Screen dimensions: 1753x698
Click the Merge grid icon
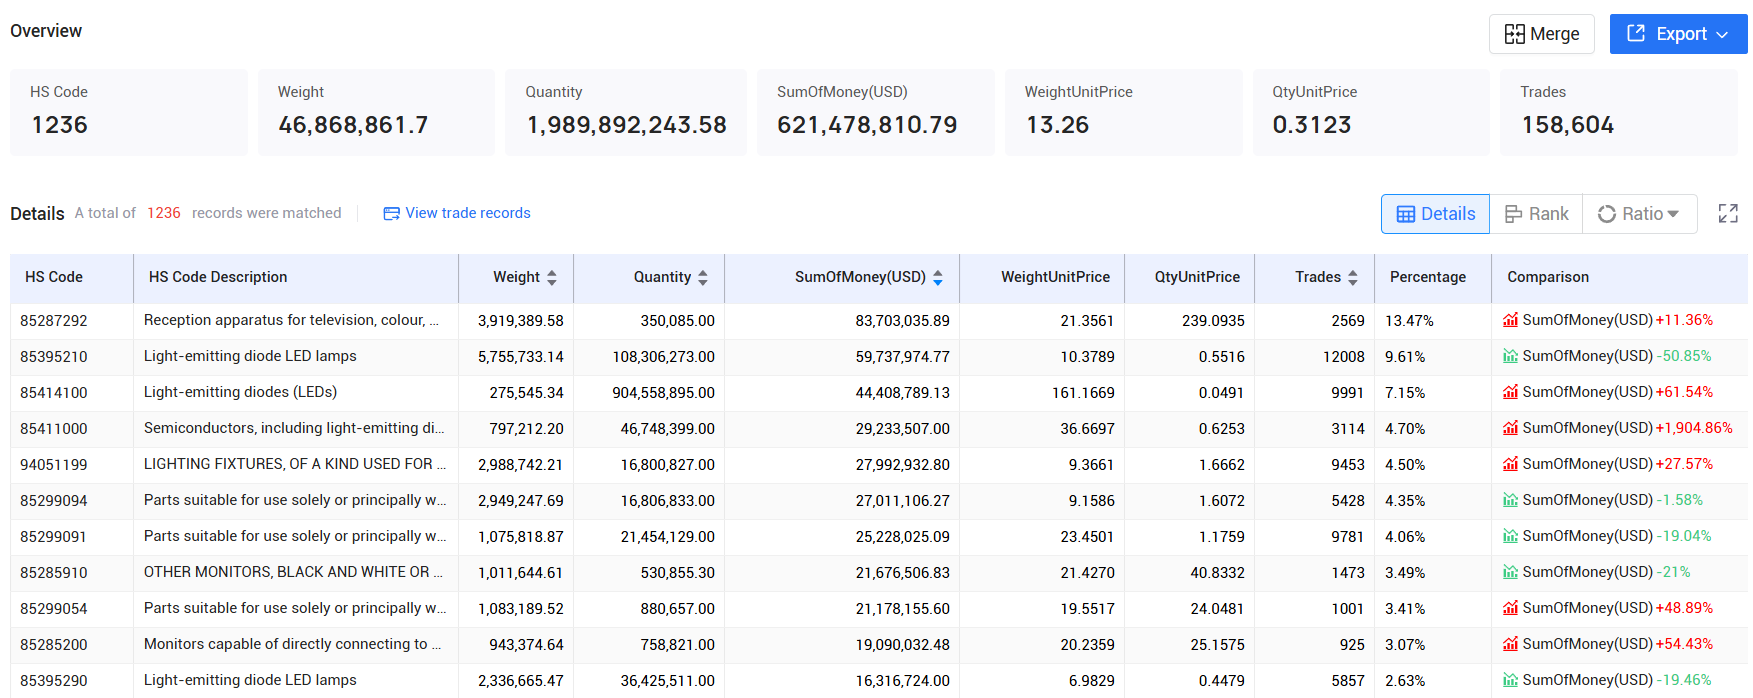(x=1514, y=34)
